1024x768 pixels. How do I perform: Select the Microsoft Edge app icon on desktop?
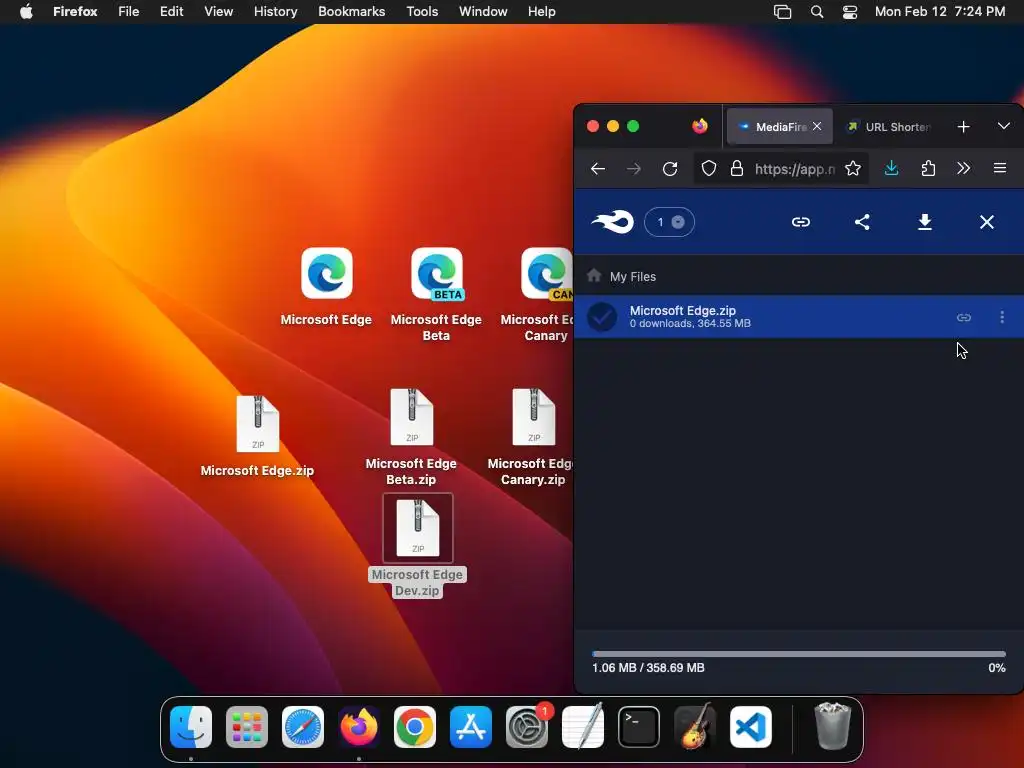[327, 273]
